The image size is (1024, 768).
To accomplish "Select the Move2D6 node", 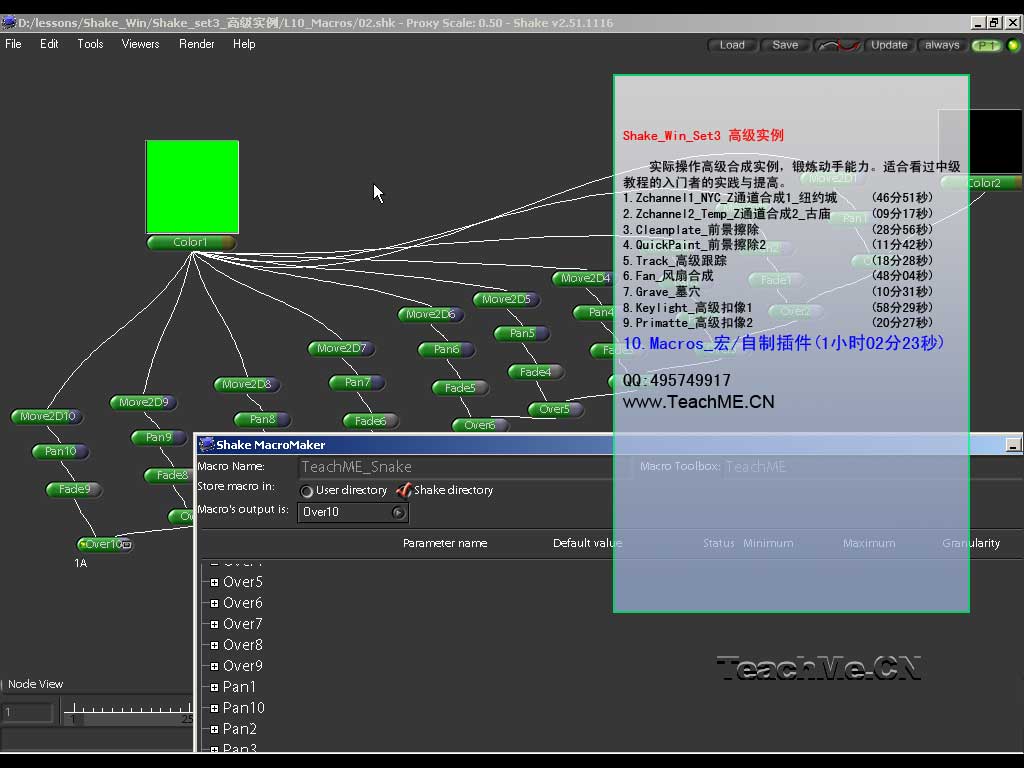I will point(431,314).
